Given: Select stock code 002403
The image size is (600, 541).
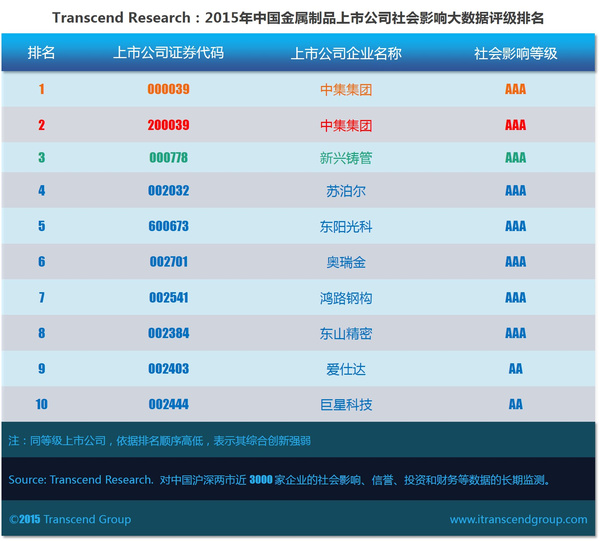Looking at the screenshot, I should point(168,369).
